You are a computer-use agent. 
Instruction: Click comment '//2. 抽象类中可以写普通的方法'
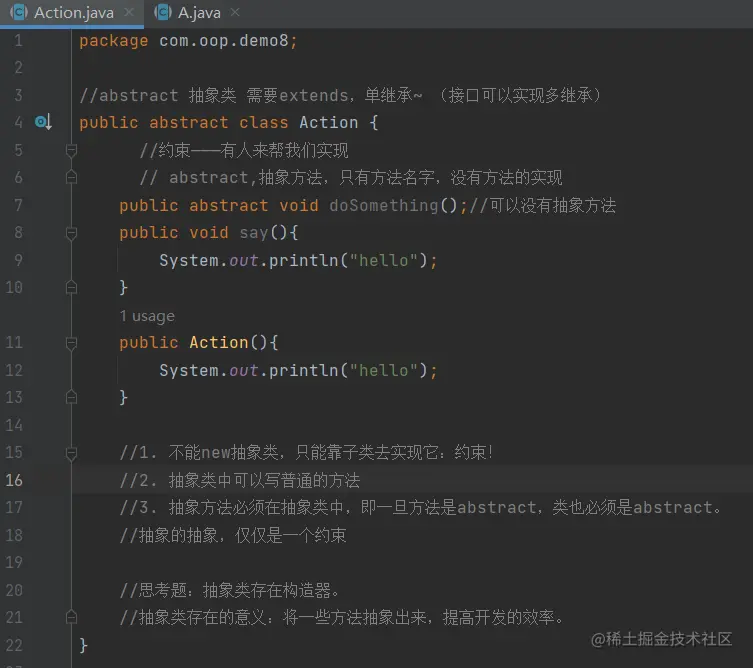[x=240, y=480]
